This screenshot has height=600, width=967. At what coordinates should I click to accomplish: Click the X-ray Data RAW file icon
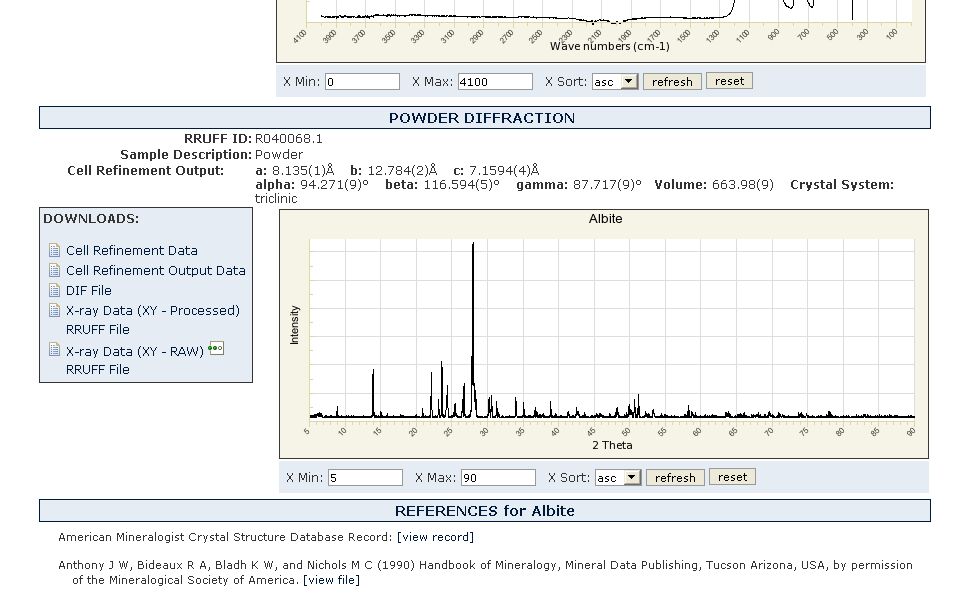click(x=55, y=351)
